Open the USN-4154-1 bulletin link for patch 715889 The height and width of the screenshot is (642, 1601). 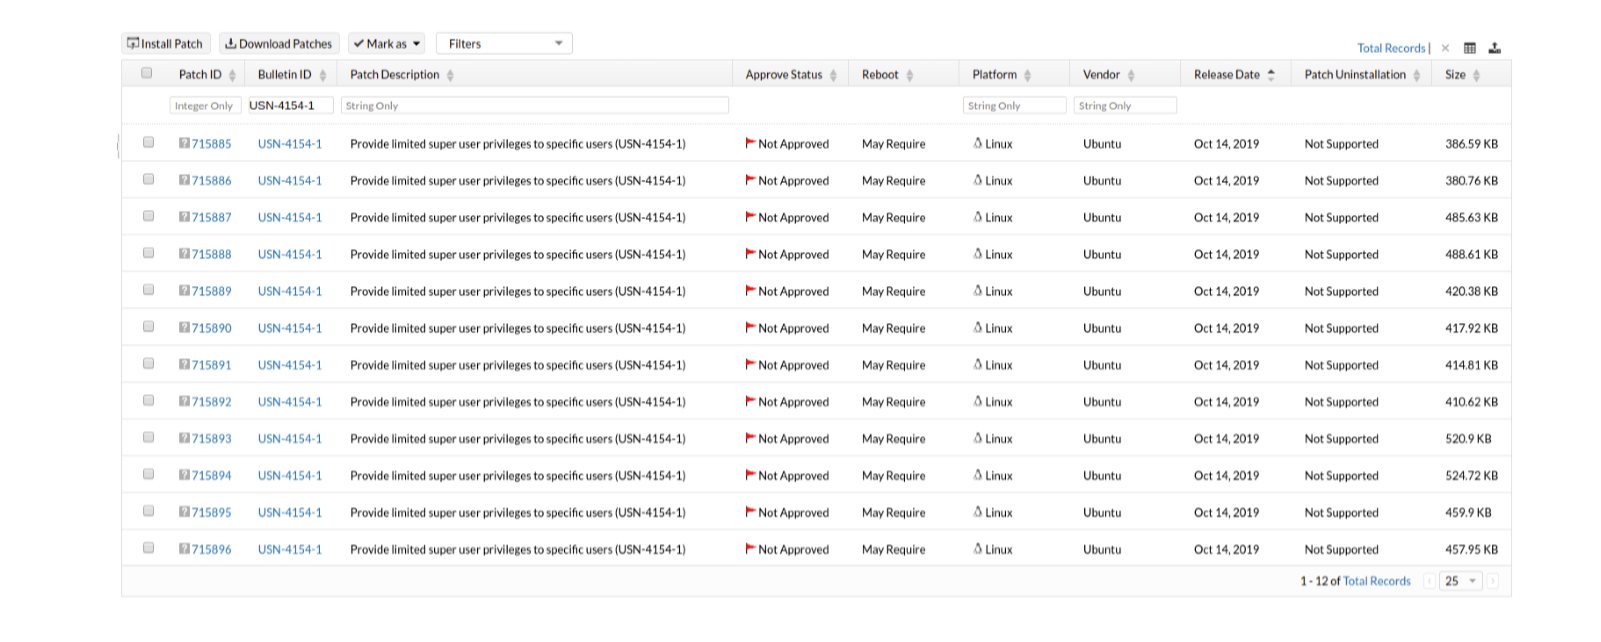pyautogui.click(x=290, y=291)
